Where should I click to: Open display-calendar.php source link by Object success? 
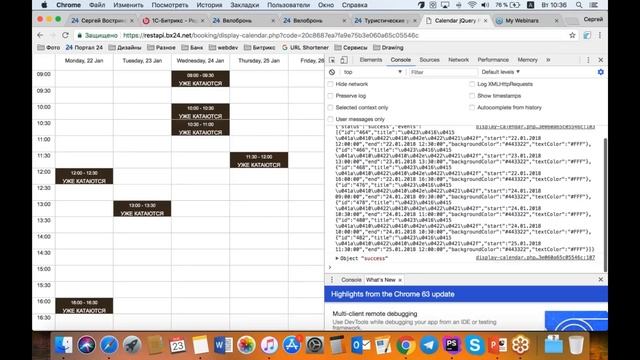tap(535, 258)
